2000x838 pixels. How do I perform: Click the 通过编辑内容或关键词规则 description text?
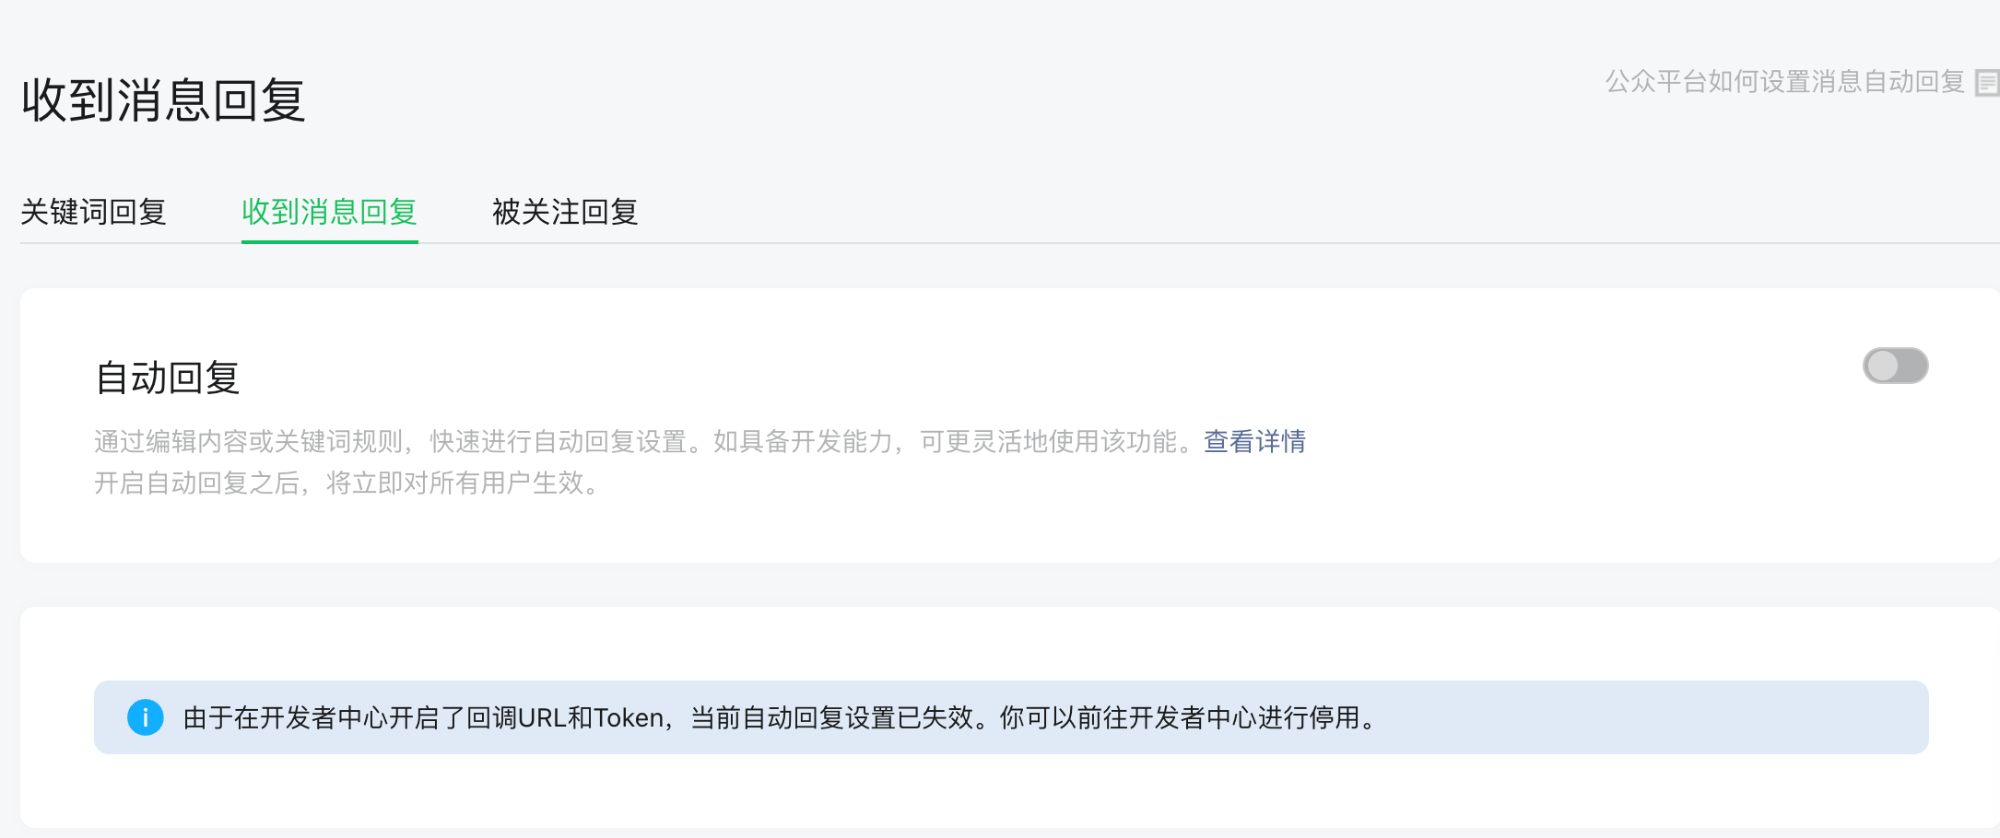coord(250,441)
